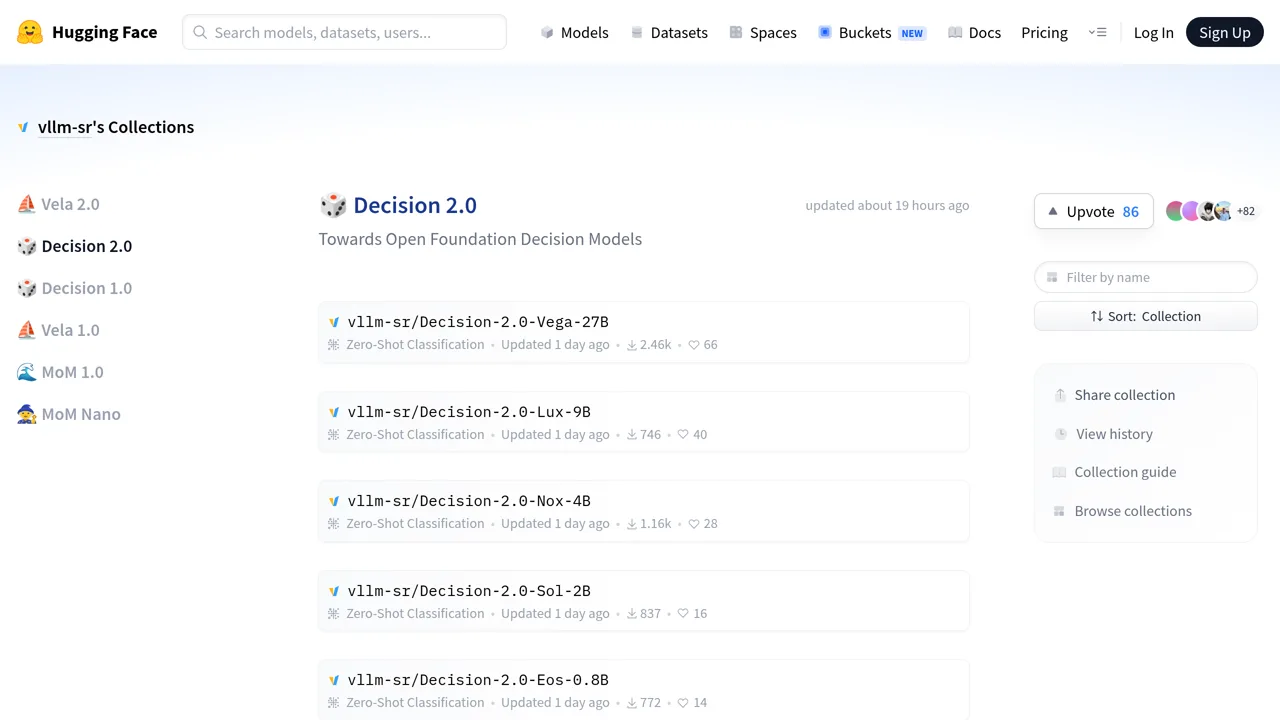This screenshot has width=1280, height=720.
Task: Focus the Filter by name field
Action: [1145, 277]
